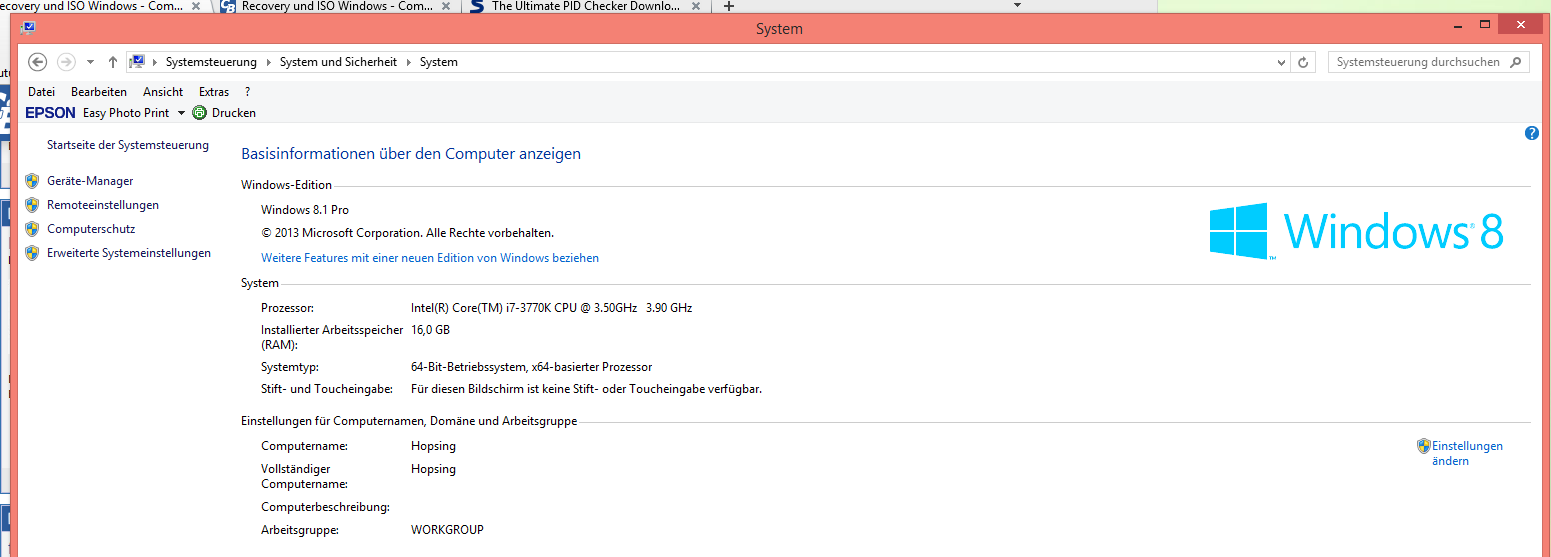Open the Extras menu
Viewport: 1551px width, 557px height.
(214, 92)
